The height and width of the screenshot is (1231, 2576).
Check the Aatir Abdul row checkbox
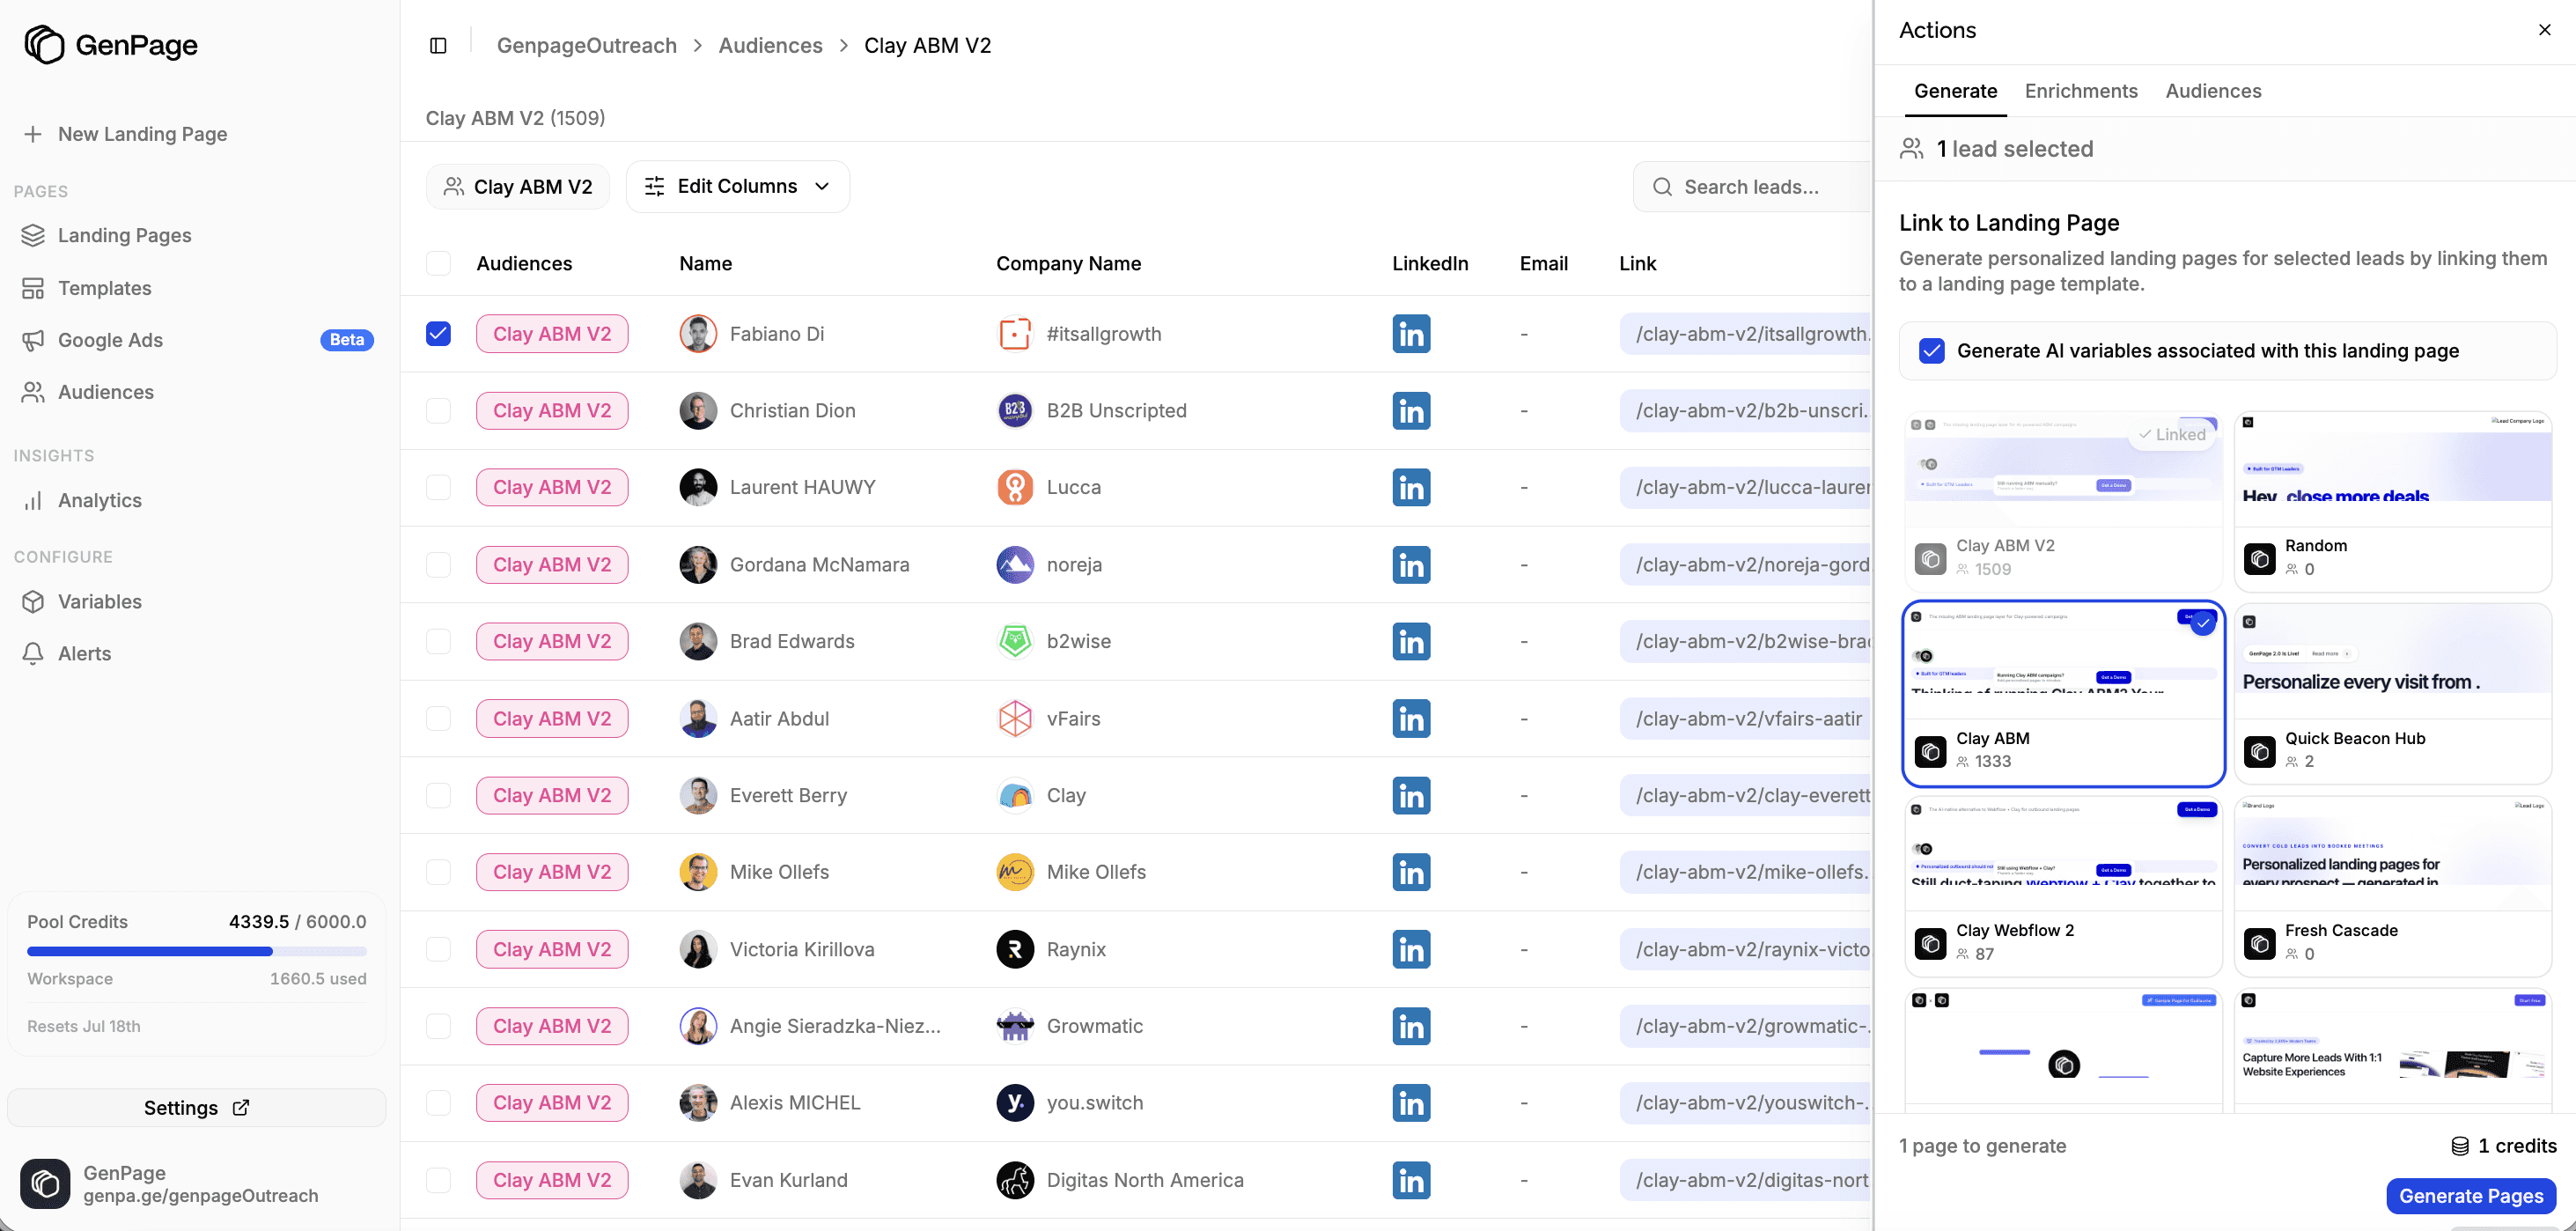click(x=438, y=719)
